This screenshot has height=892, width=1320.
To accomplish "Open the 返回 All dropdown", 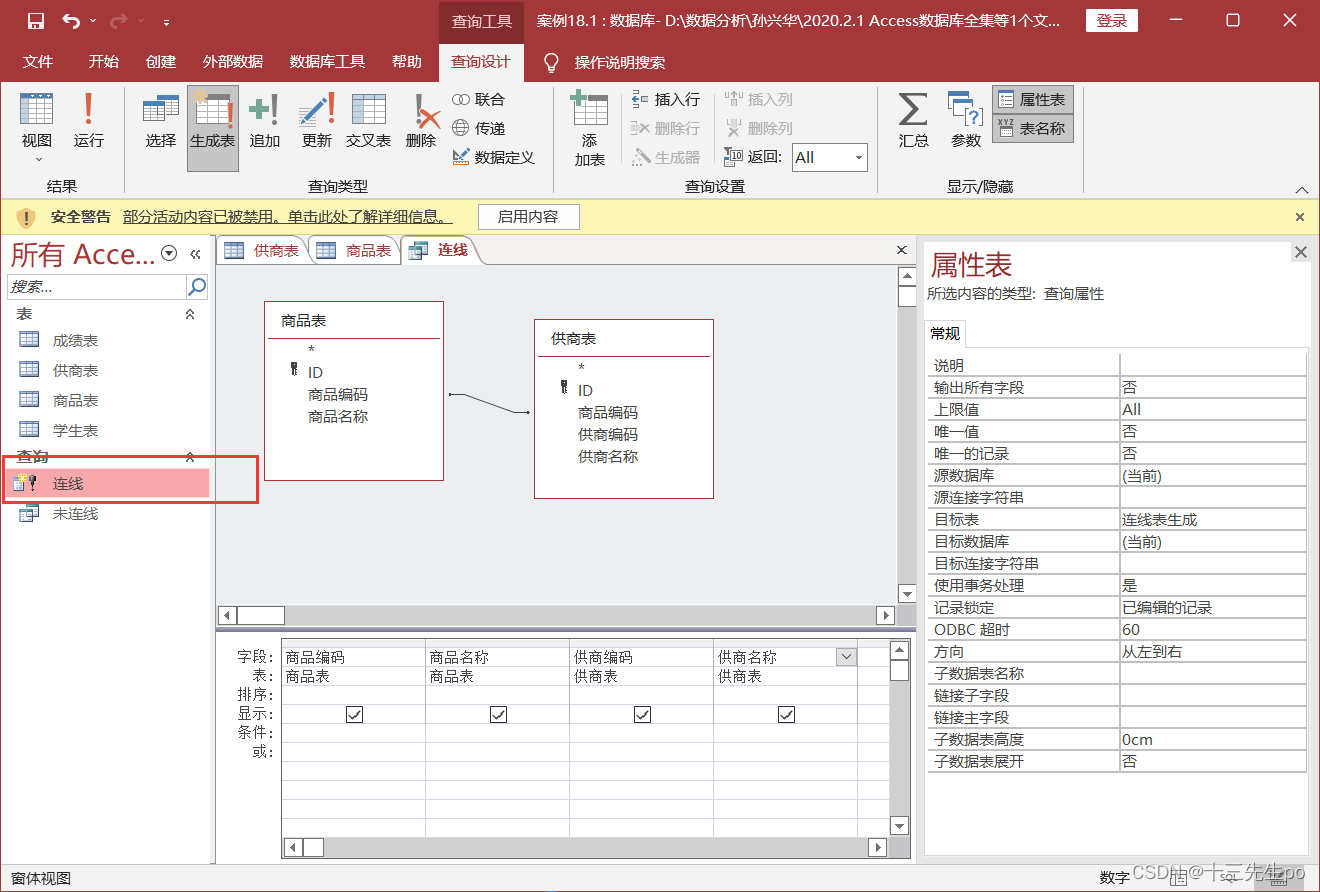I will pyautogui.click(x=859, y=157).
